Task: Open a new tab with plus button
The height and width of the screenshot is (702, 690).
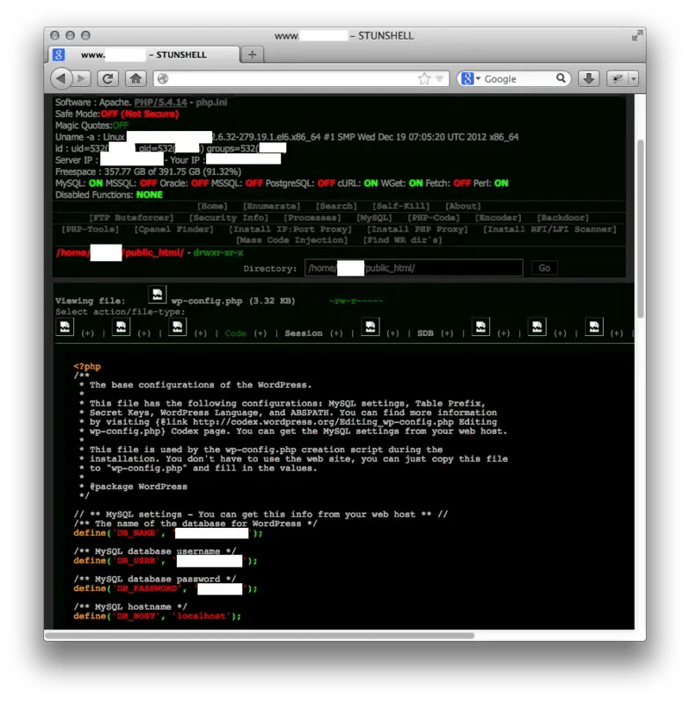Action: coord(252,54)
